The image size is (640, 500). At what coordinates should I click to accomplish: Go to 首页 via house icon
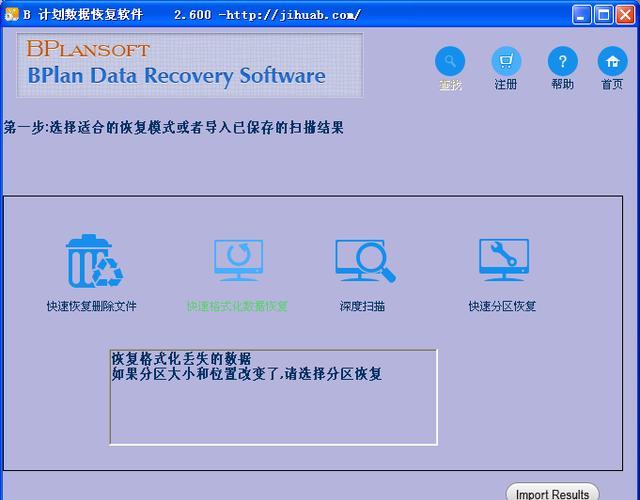(612, 62)
